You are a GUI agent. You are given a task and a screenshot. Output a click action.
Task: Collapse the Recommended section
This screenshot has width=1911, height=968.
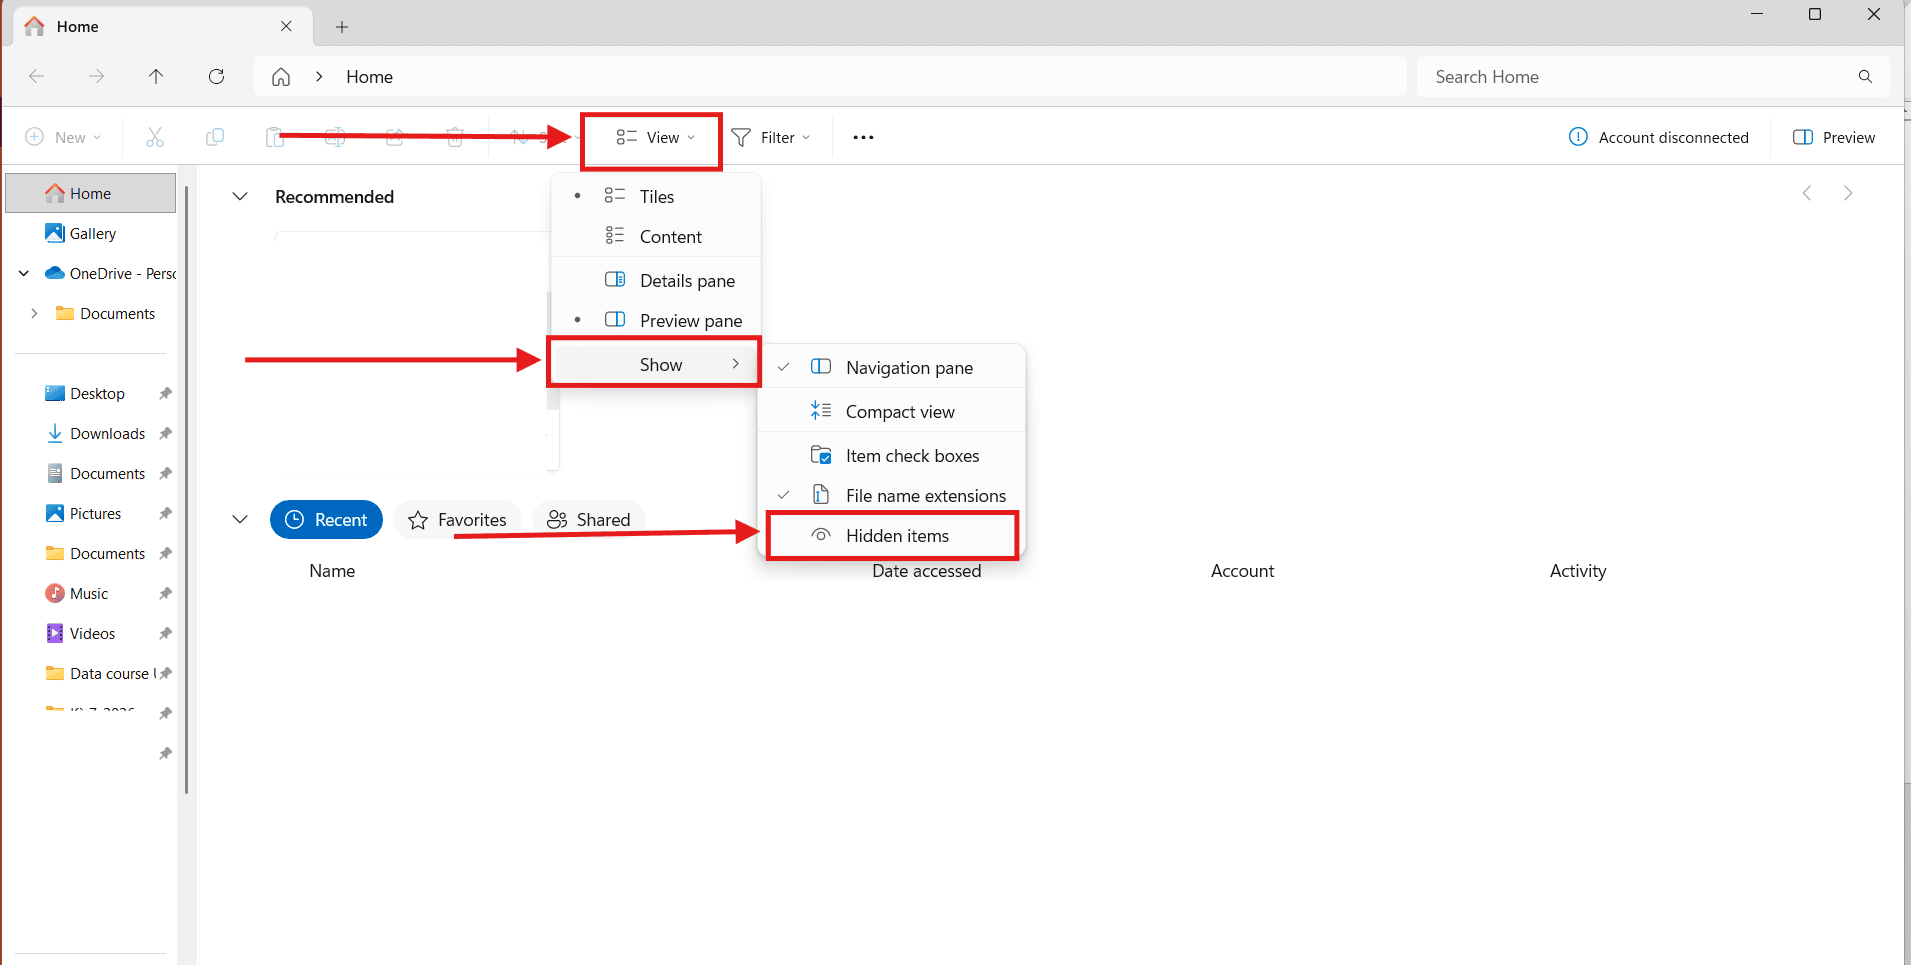pyautogui.click(x=240, y=197)
